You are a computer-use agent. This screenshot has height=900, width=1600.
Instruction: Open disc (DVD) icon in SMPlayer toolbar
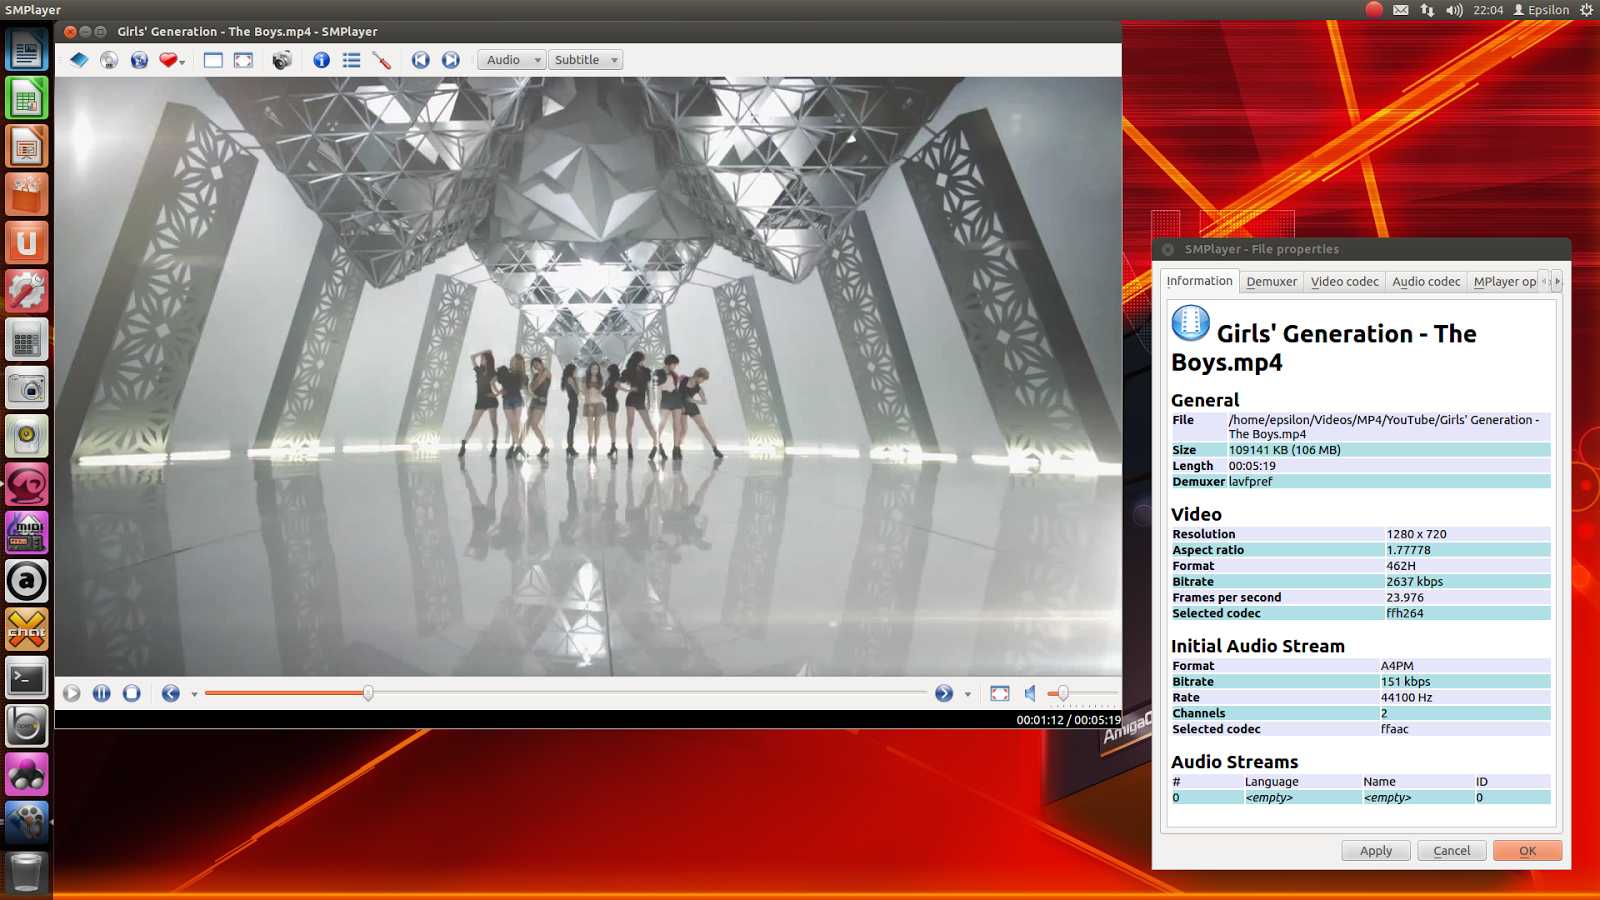(x=109, y=60)
